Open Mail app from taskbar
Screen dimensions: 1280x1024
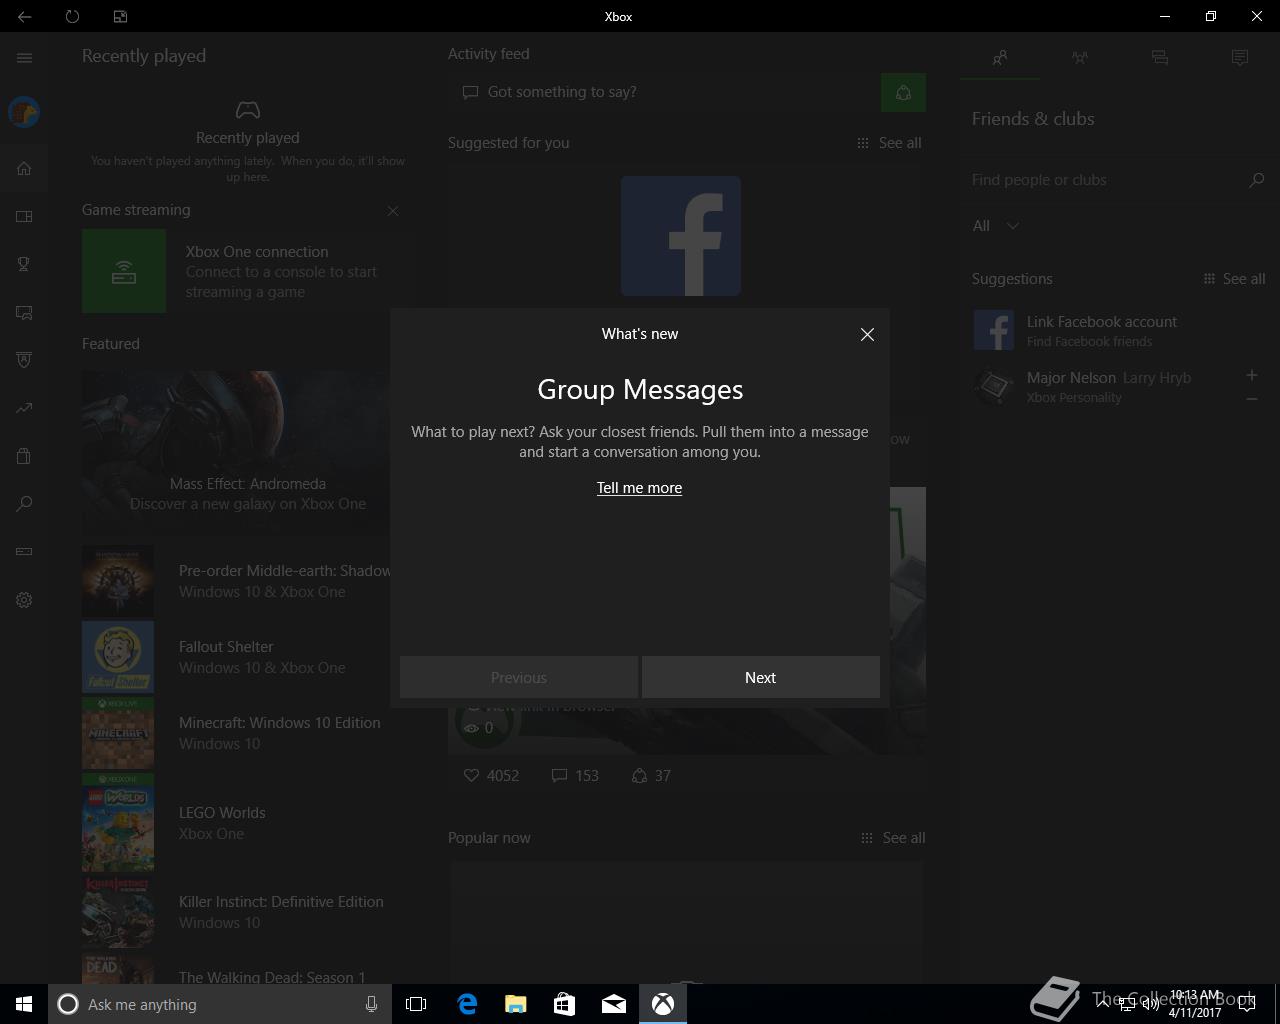click(614, 1004)
